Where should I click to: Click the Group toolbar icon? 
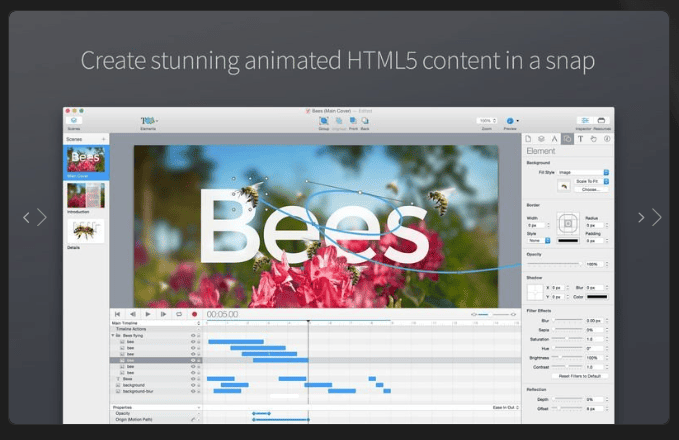pos(323,121)
